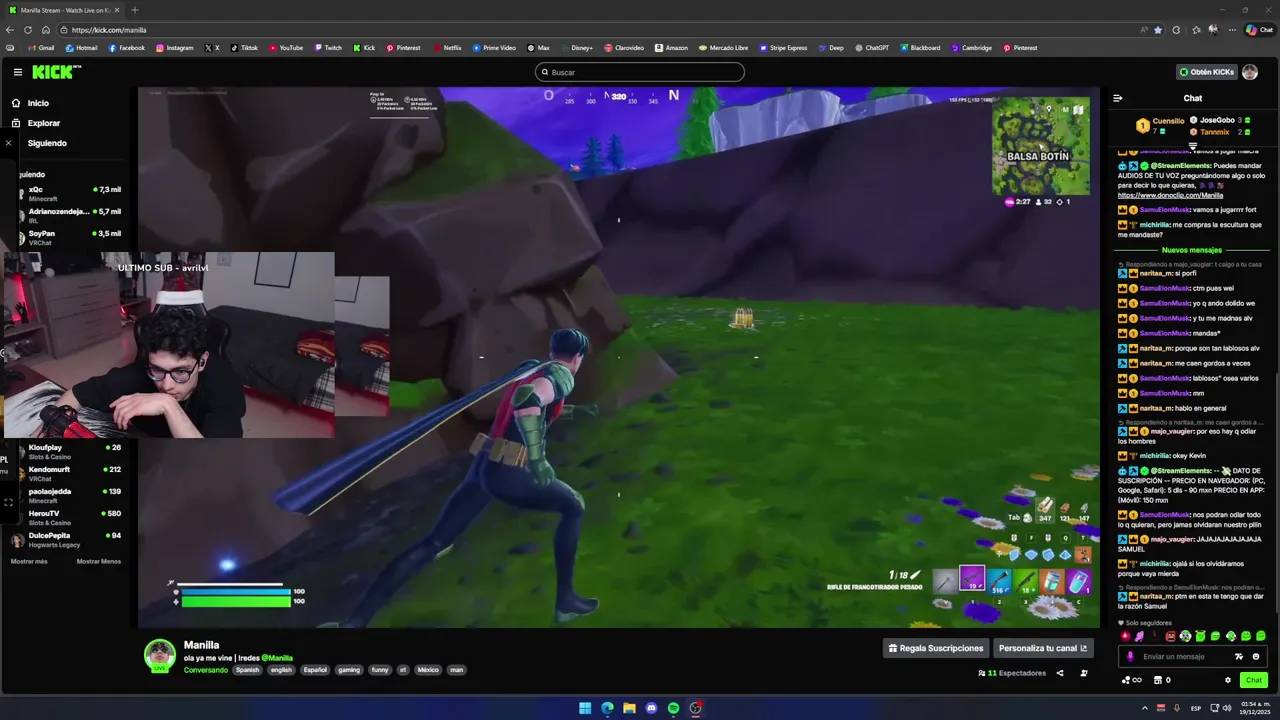The width and height of the screenshot is (1280, 720).
Task: Select the gaming tag
Action: [x=348, y=670]
